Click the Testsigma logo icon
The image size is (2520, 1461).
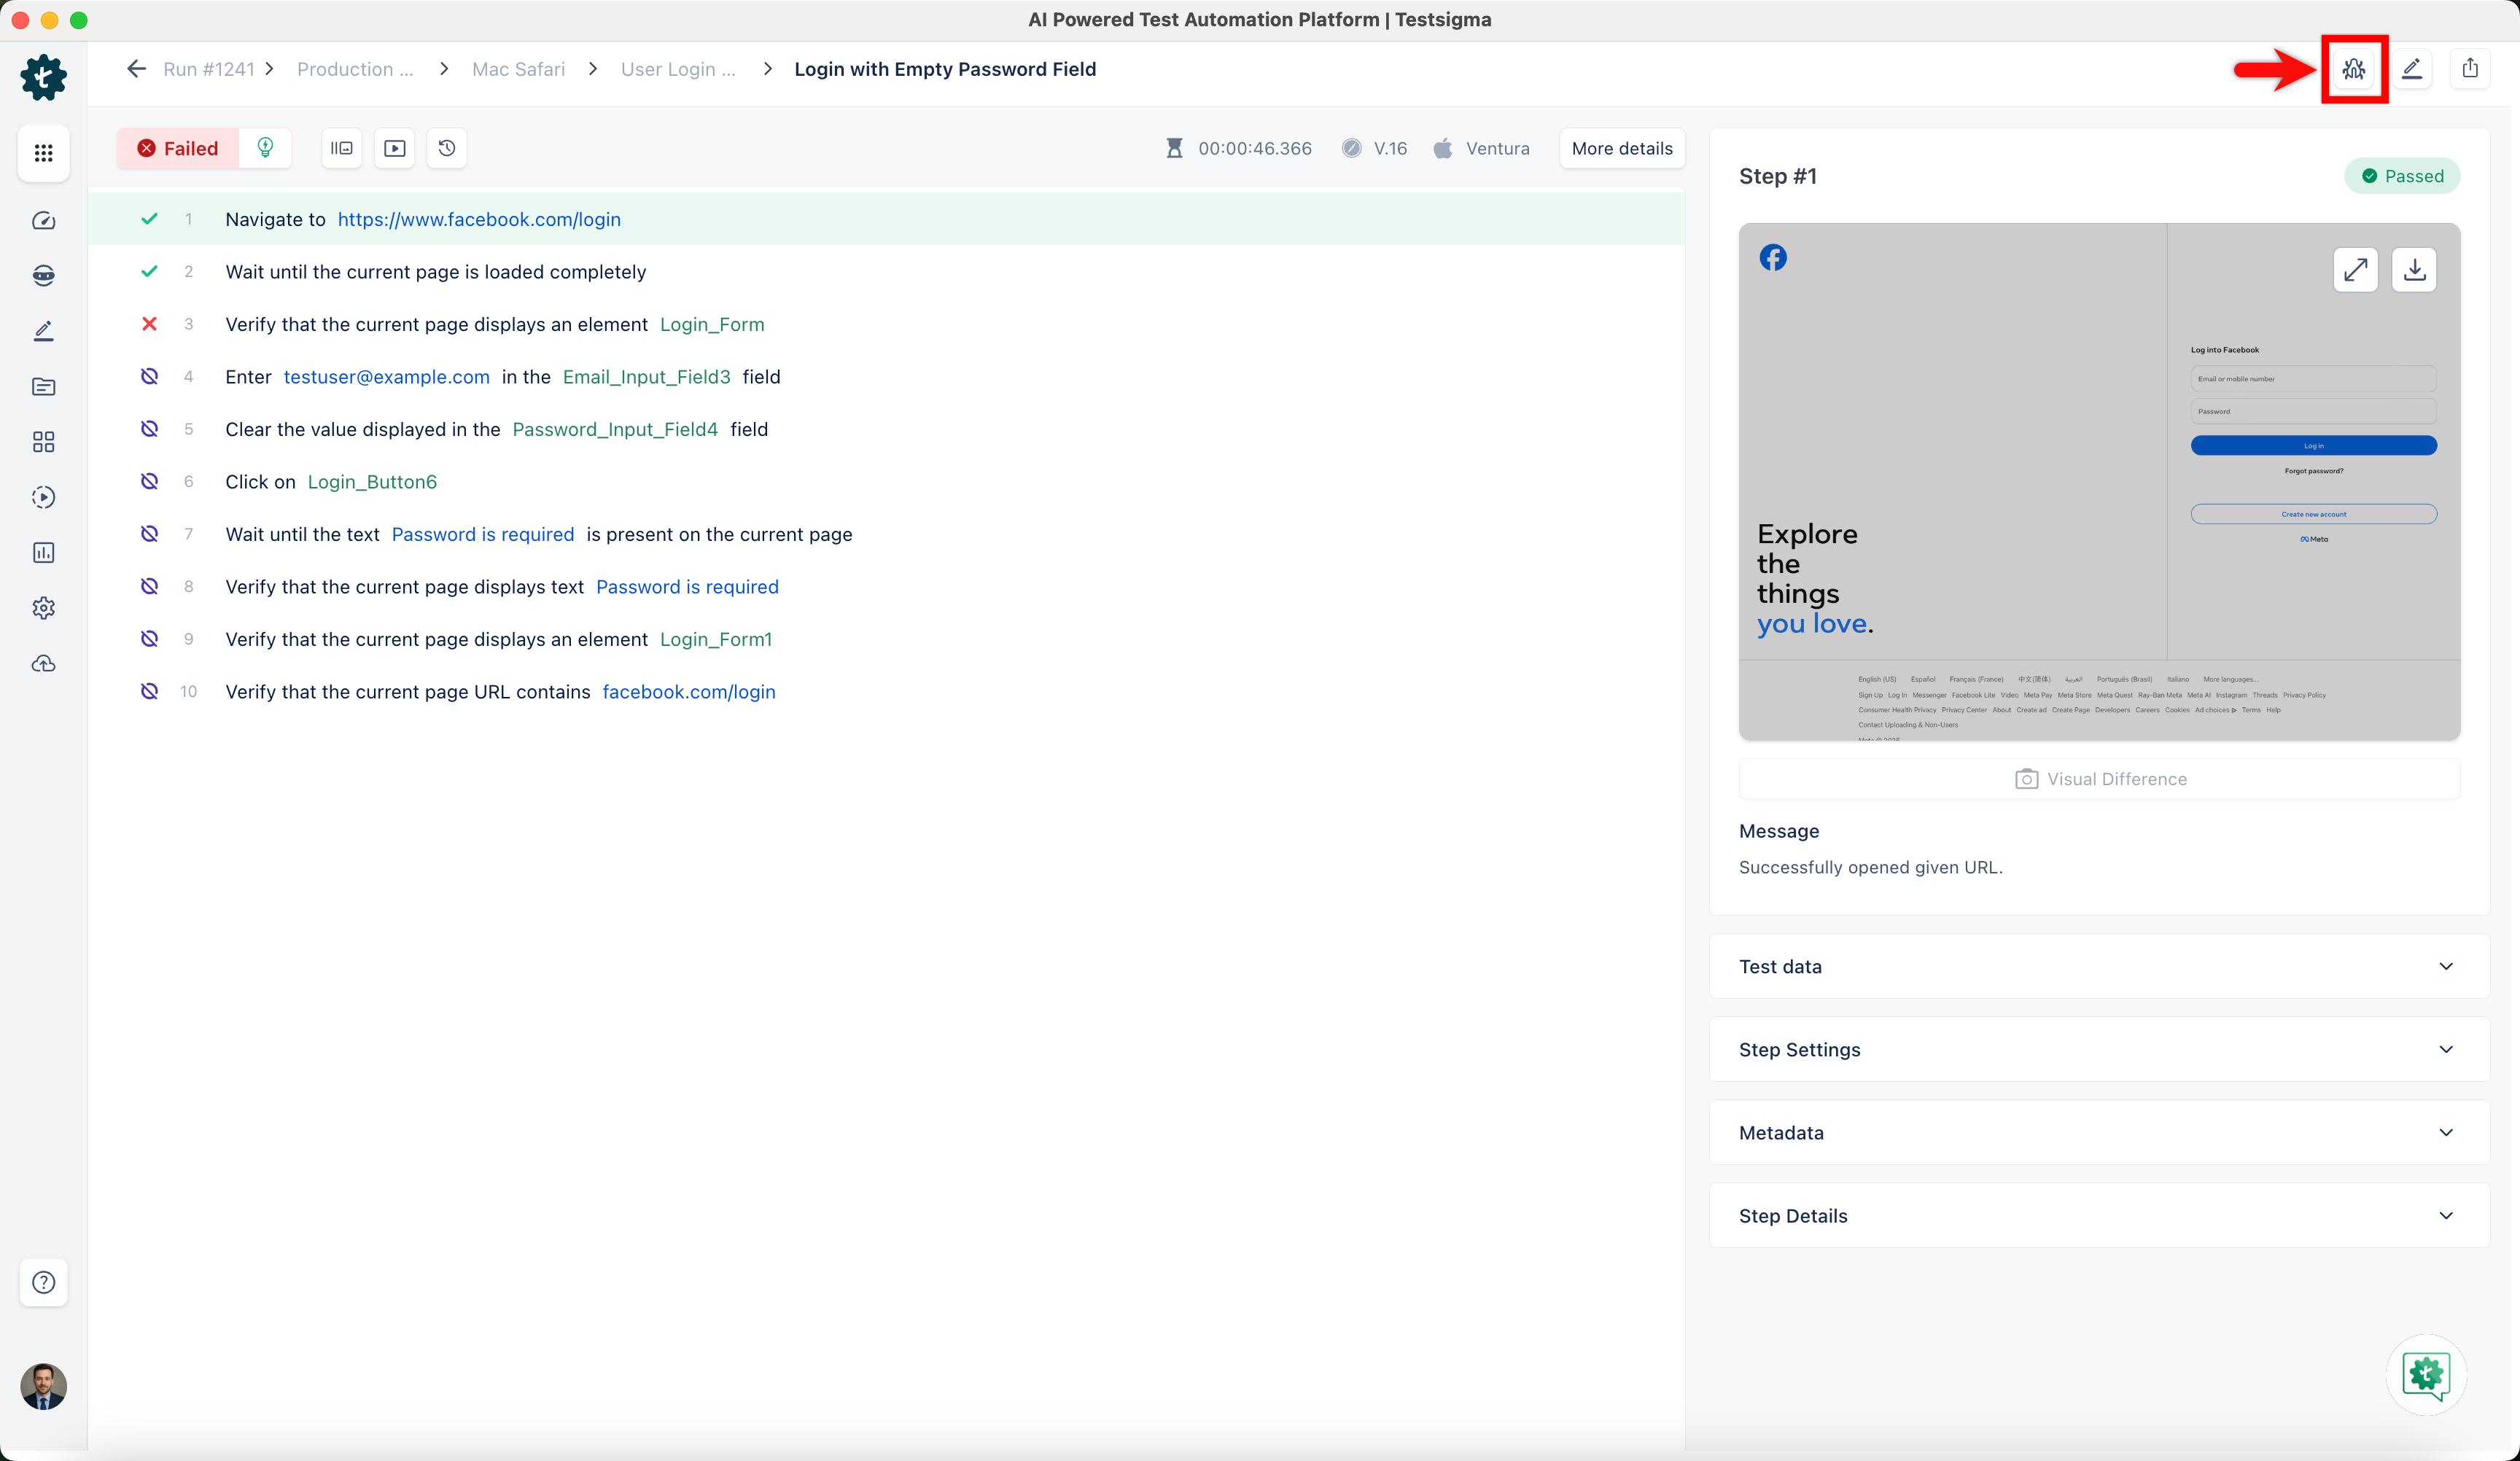coord(43,77)
